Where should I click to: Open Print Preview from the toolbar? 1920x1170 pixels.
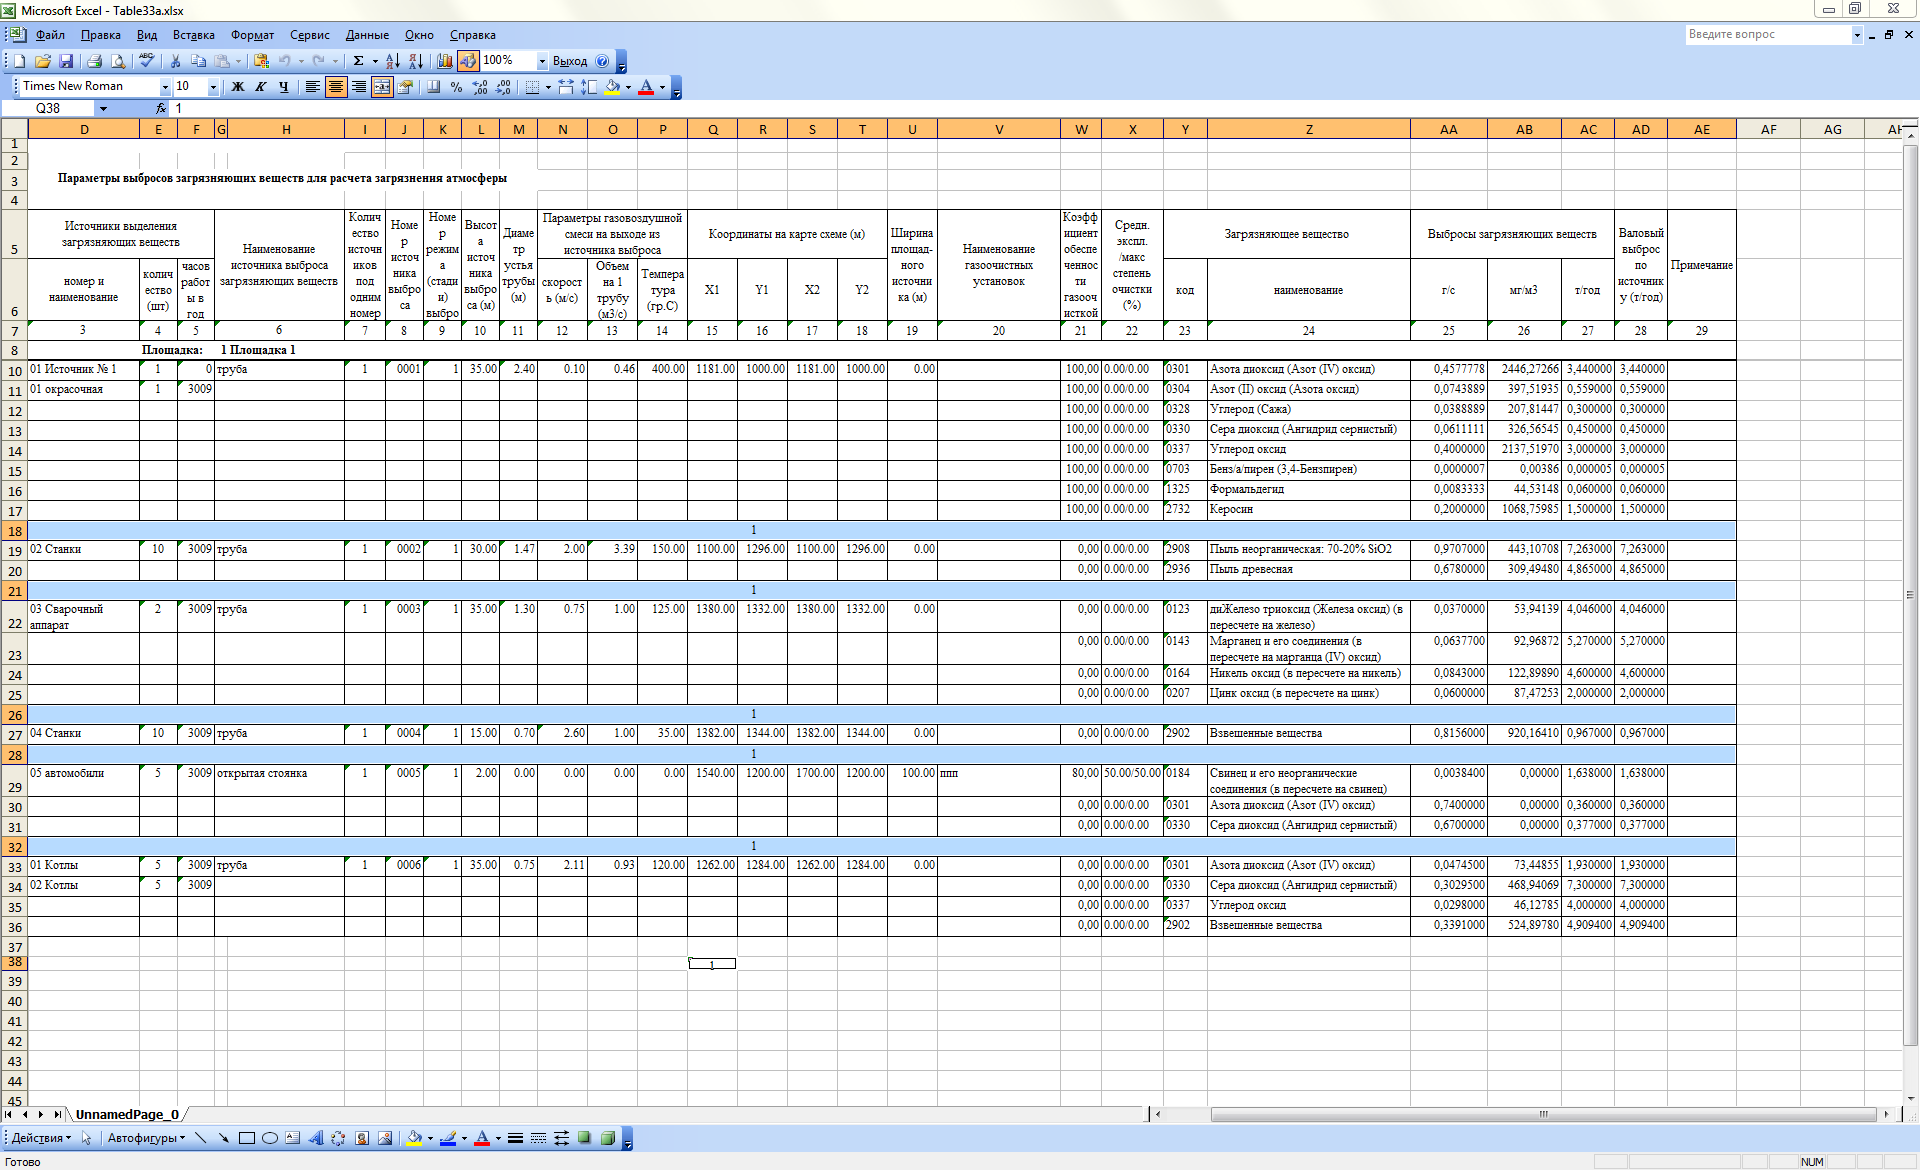[x=118, y=61]
